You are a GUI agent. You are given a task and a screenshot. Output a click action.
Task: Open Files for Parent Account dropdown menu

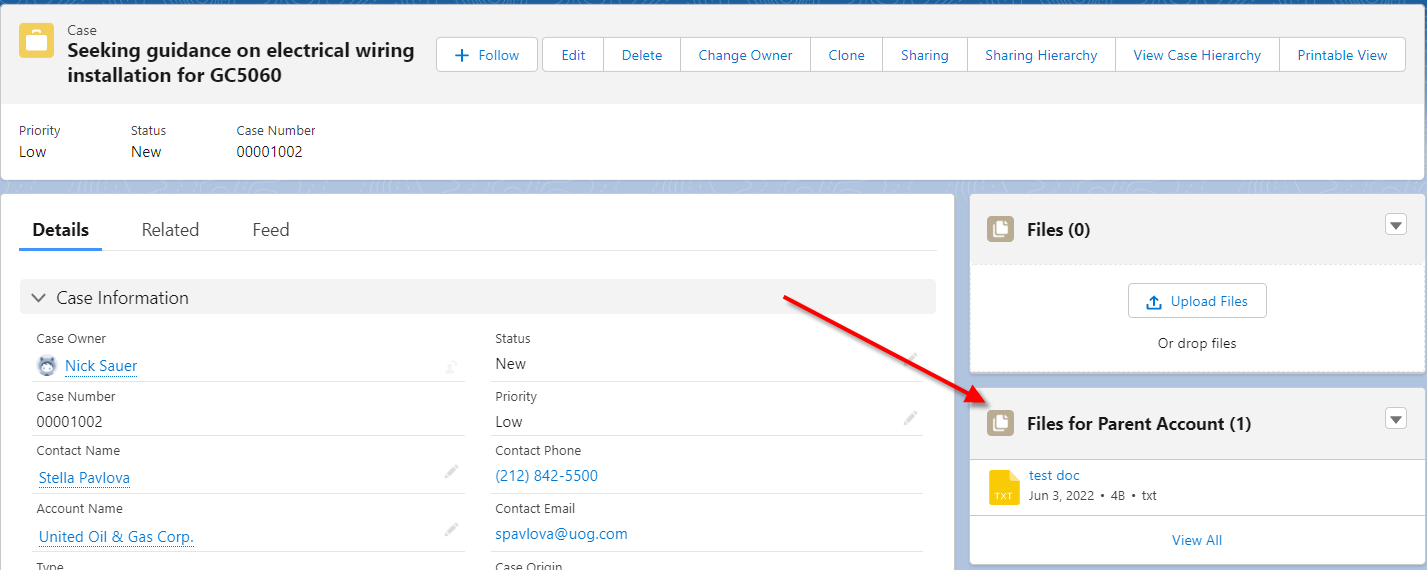1396,419
